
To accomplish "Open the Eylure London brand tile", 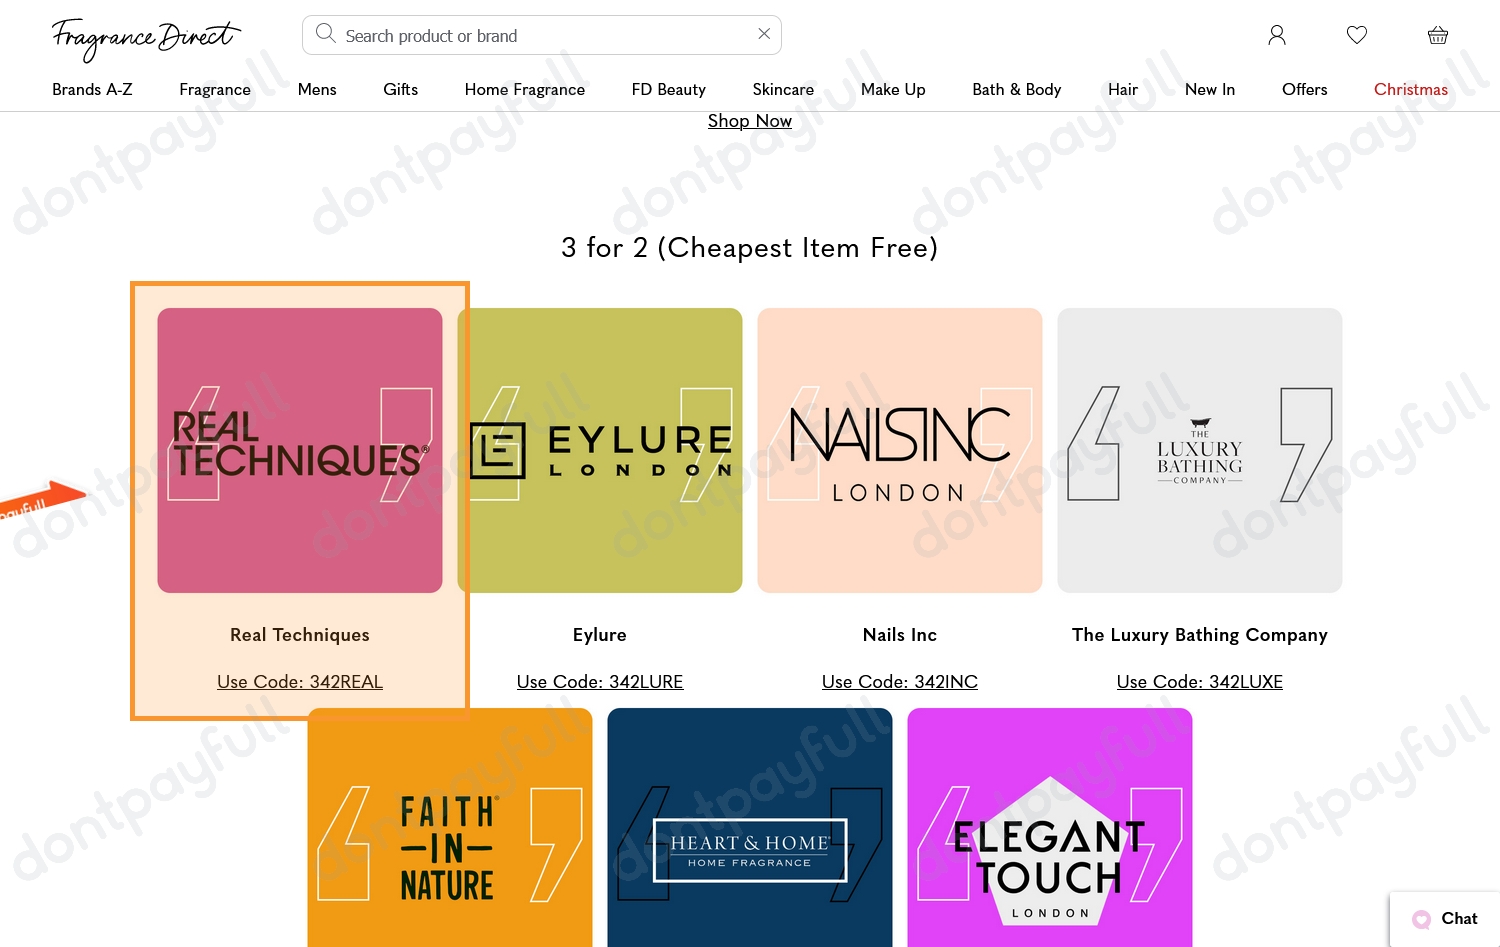I will point(600,450).
